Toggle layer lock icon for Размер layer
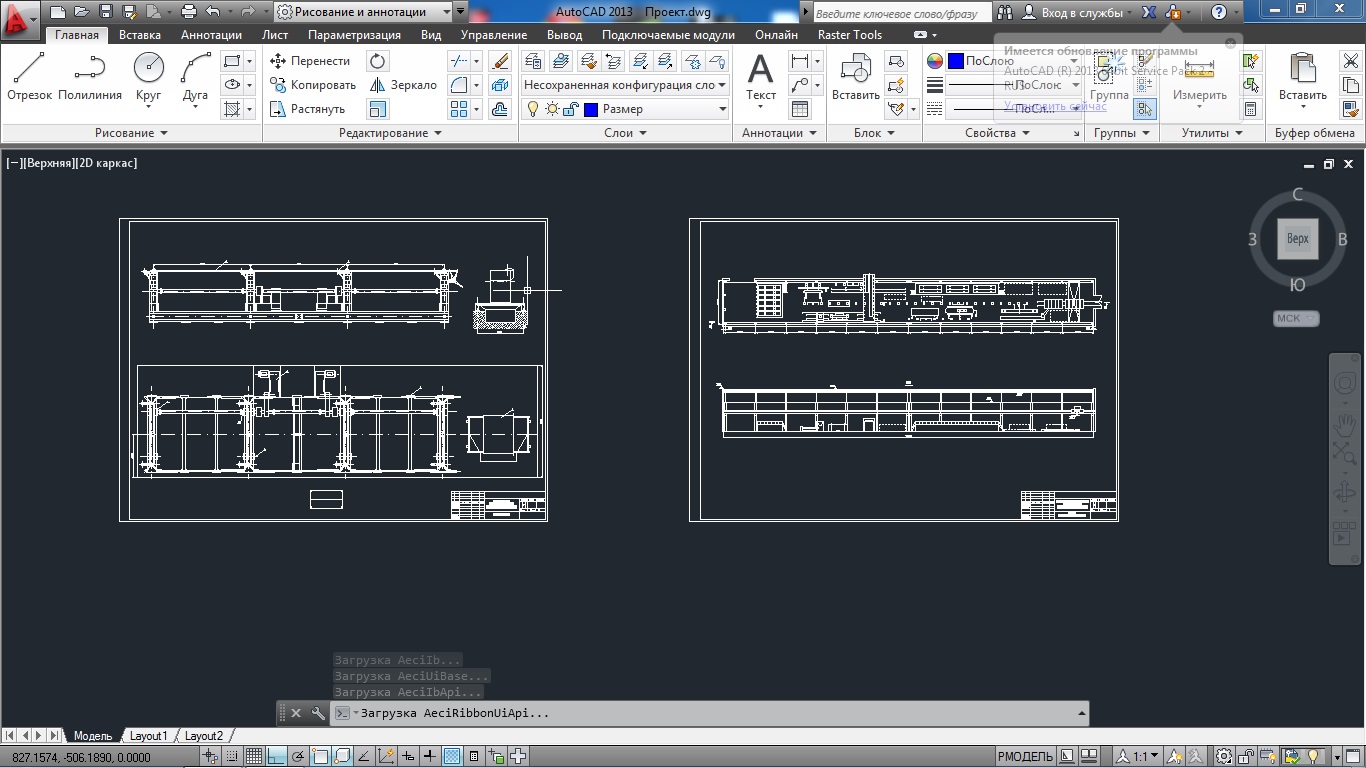This screenshot has height=768, width=1366. tap(570, 109)
